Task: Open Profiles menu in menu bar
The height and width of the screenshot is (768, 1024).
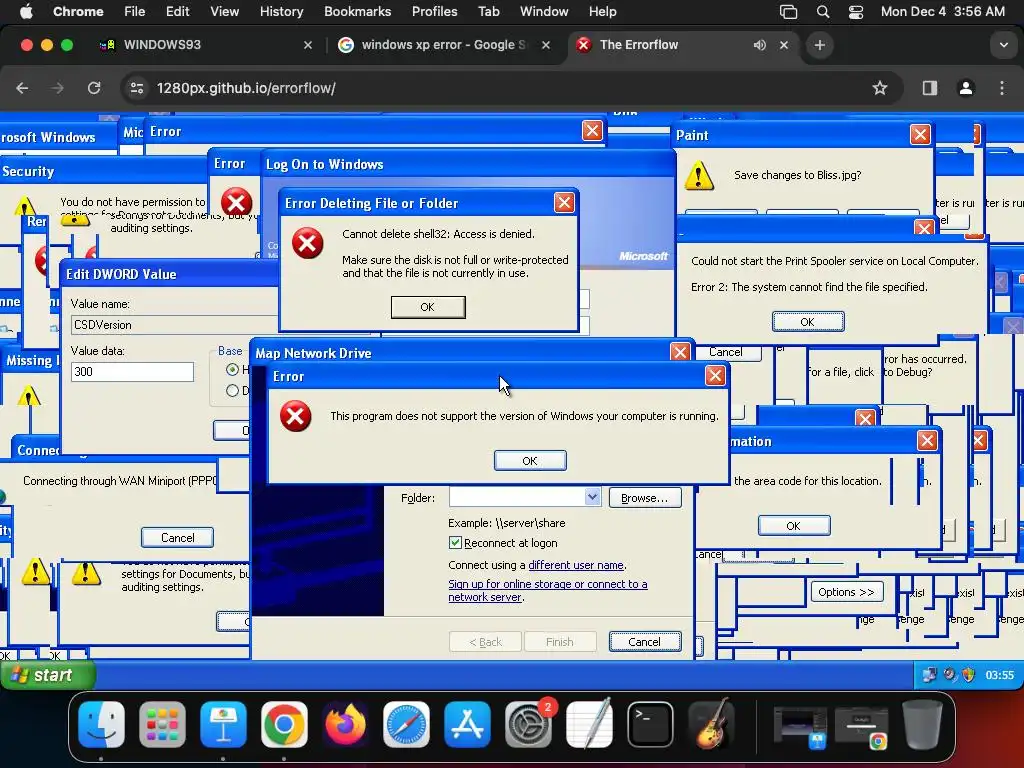Action: 434,11
